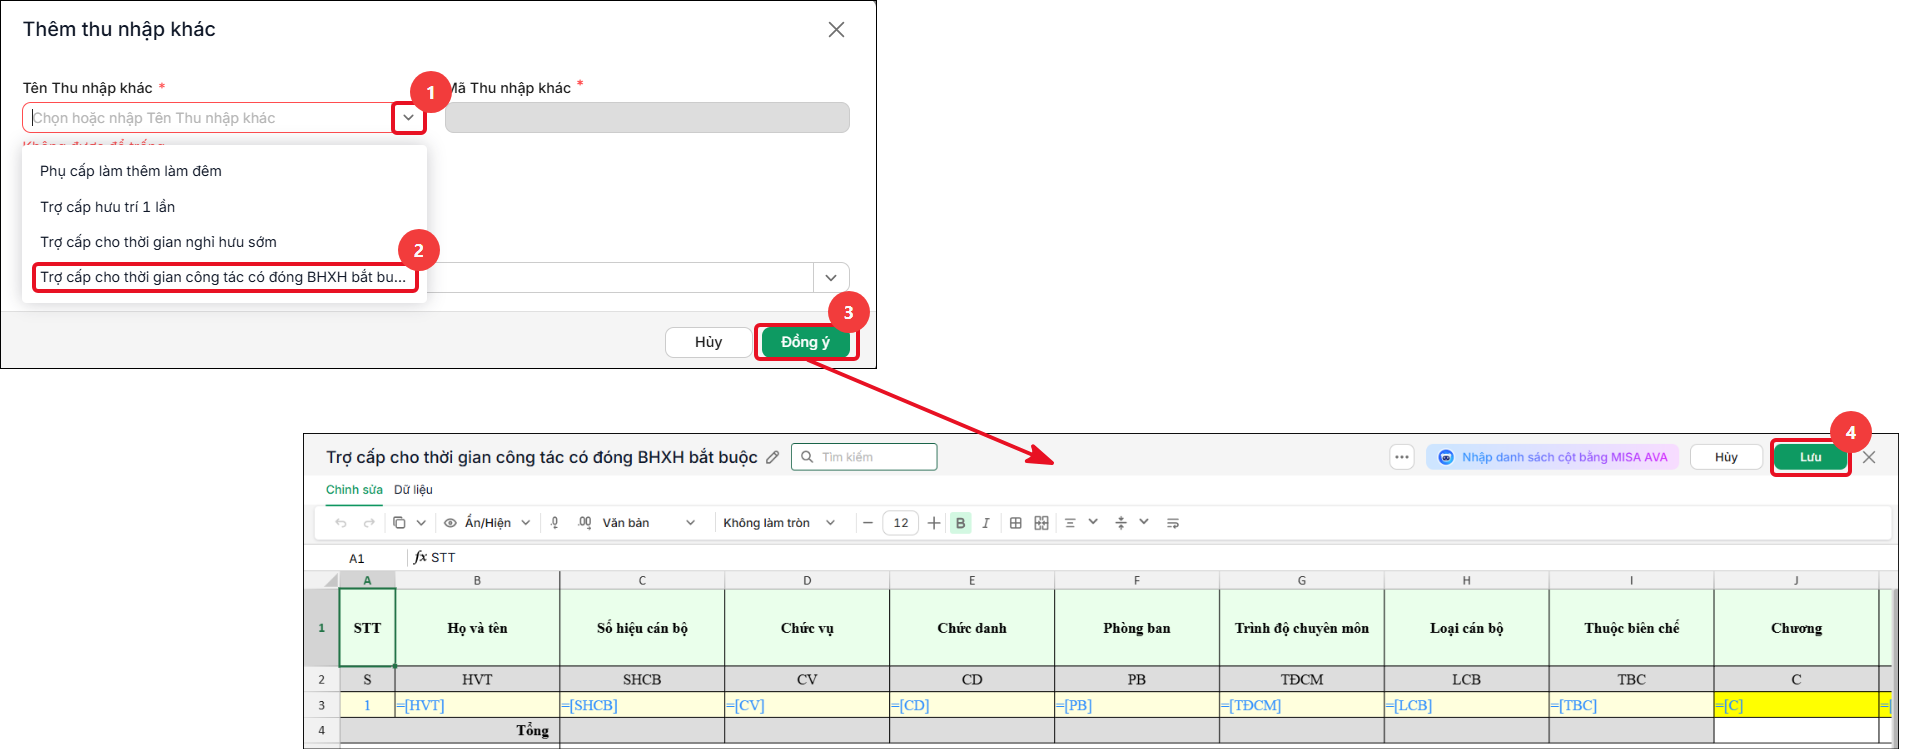Image resolution: width=1917 pixels, height=749 pixels.
Task: Select Trợ cấp cho thời gian công tác option
Action: point(224,277)
